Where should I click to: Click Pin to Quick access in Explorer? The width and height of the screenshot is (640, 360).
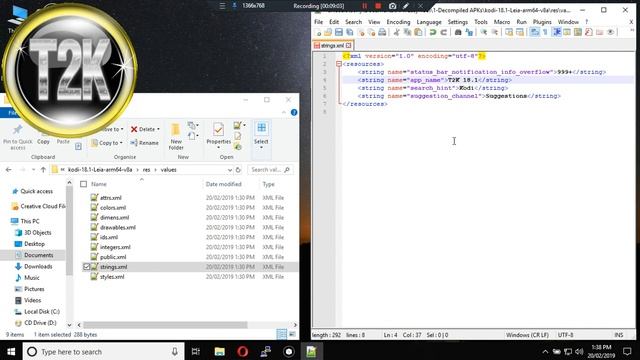click(x=18, y=137)
